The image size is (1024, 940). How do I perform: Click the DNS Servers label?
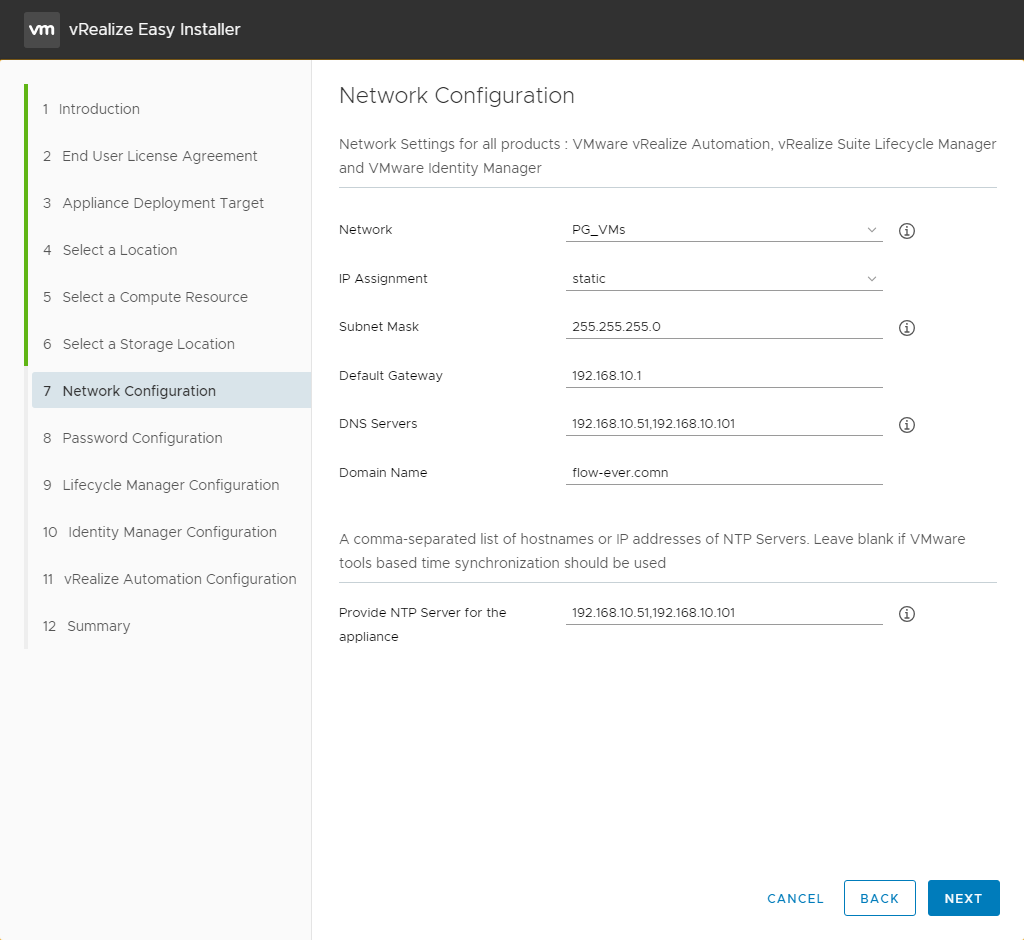(377, 424)
